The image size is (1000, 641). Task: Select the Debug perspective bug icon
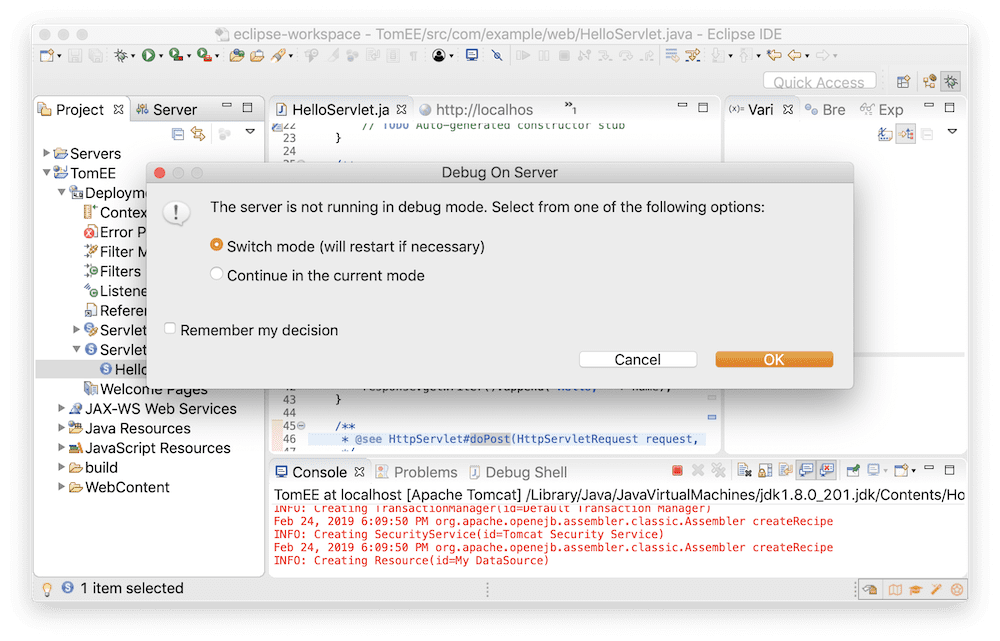[x=951, y=82]
